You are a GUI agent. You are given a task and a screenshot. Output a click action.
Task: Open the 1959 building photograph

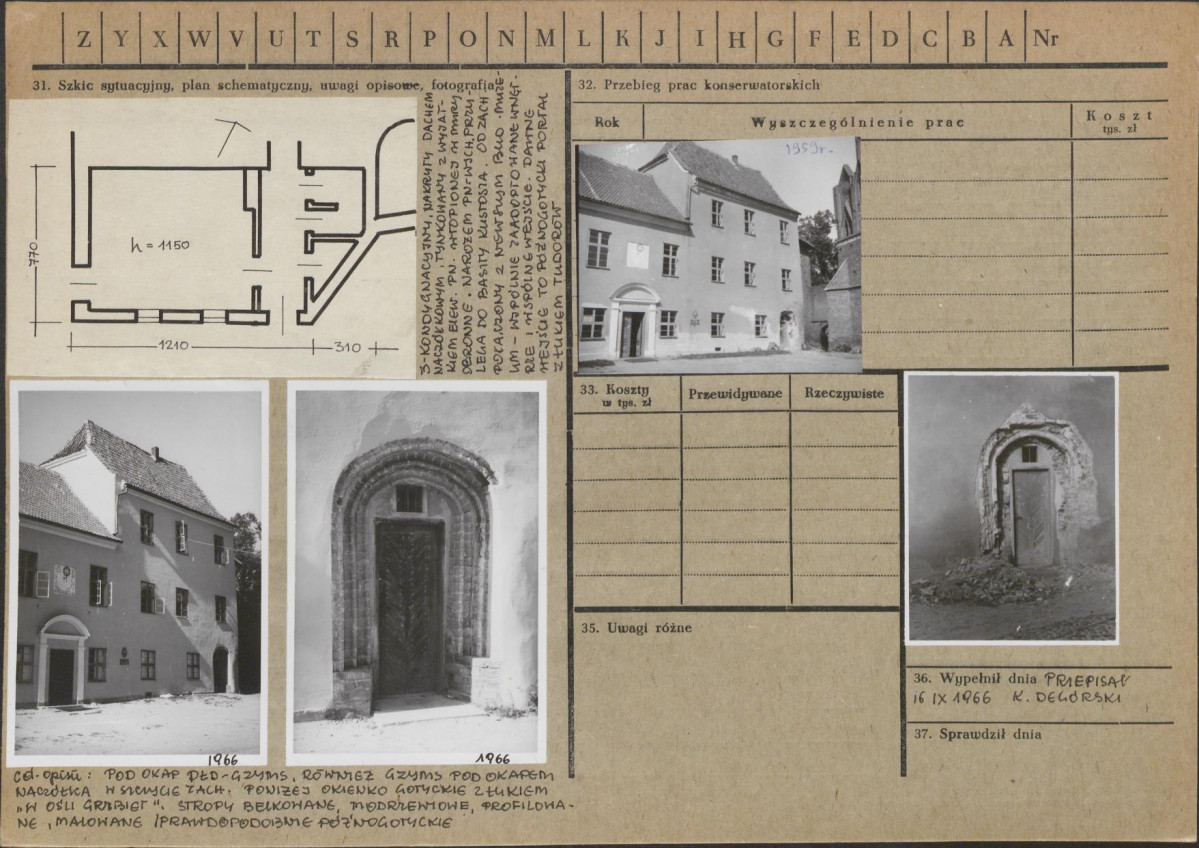pos(718,256)
